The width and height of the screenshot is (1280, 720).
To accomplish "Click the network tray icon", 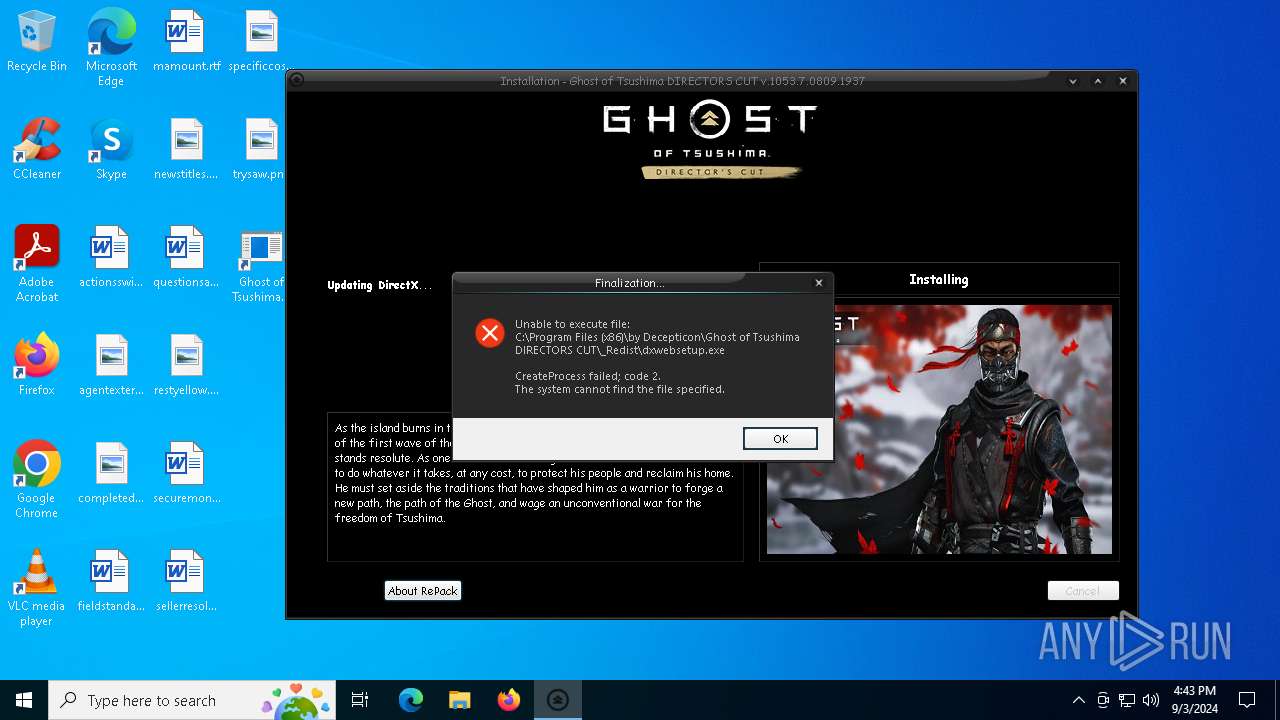I will coord(1127,700).
